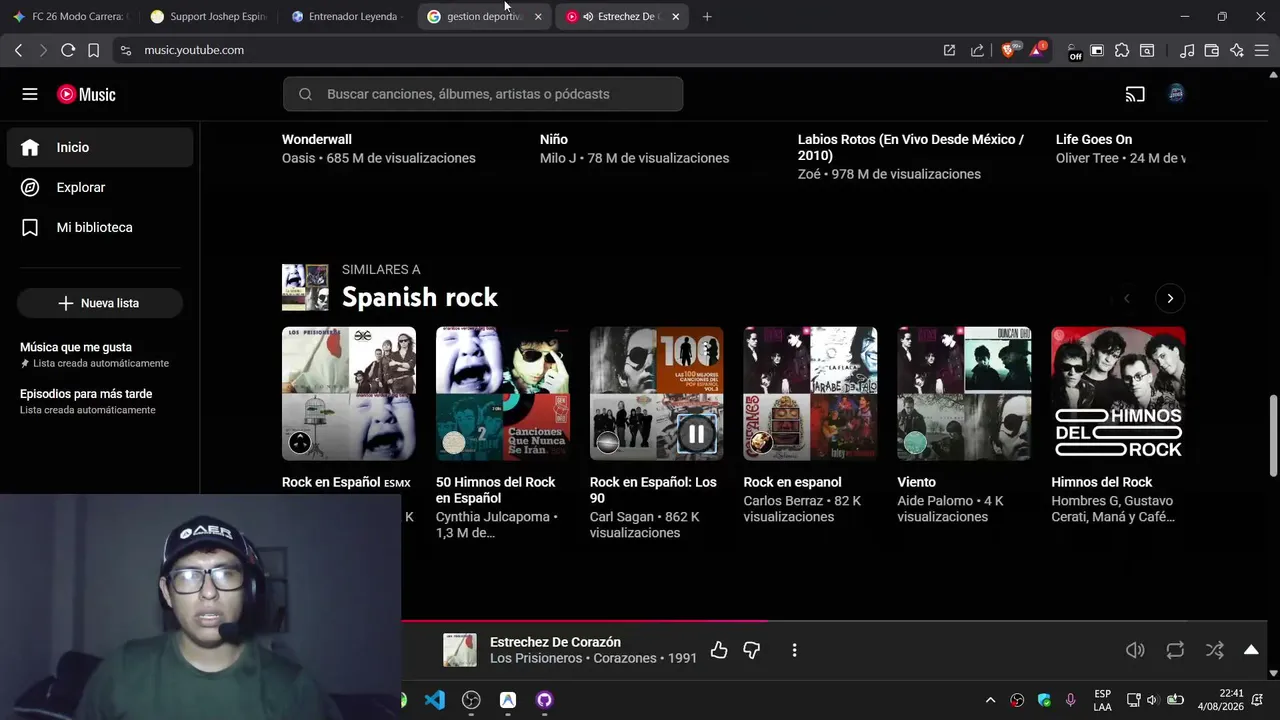Bookmark this page with the bookmark icon

93,50
